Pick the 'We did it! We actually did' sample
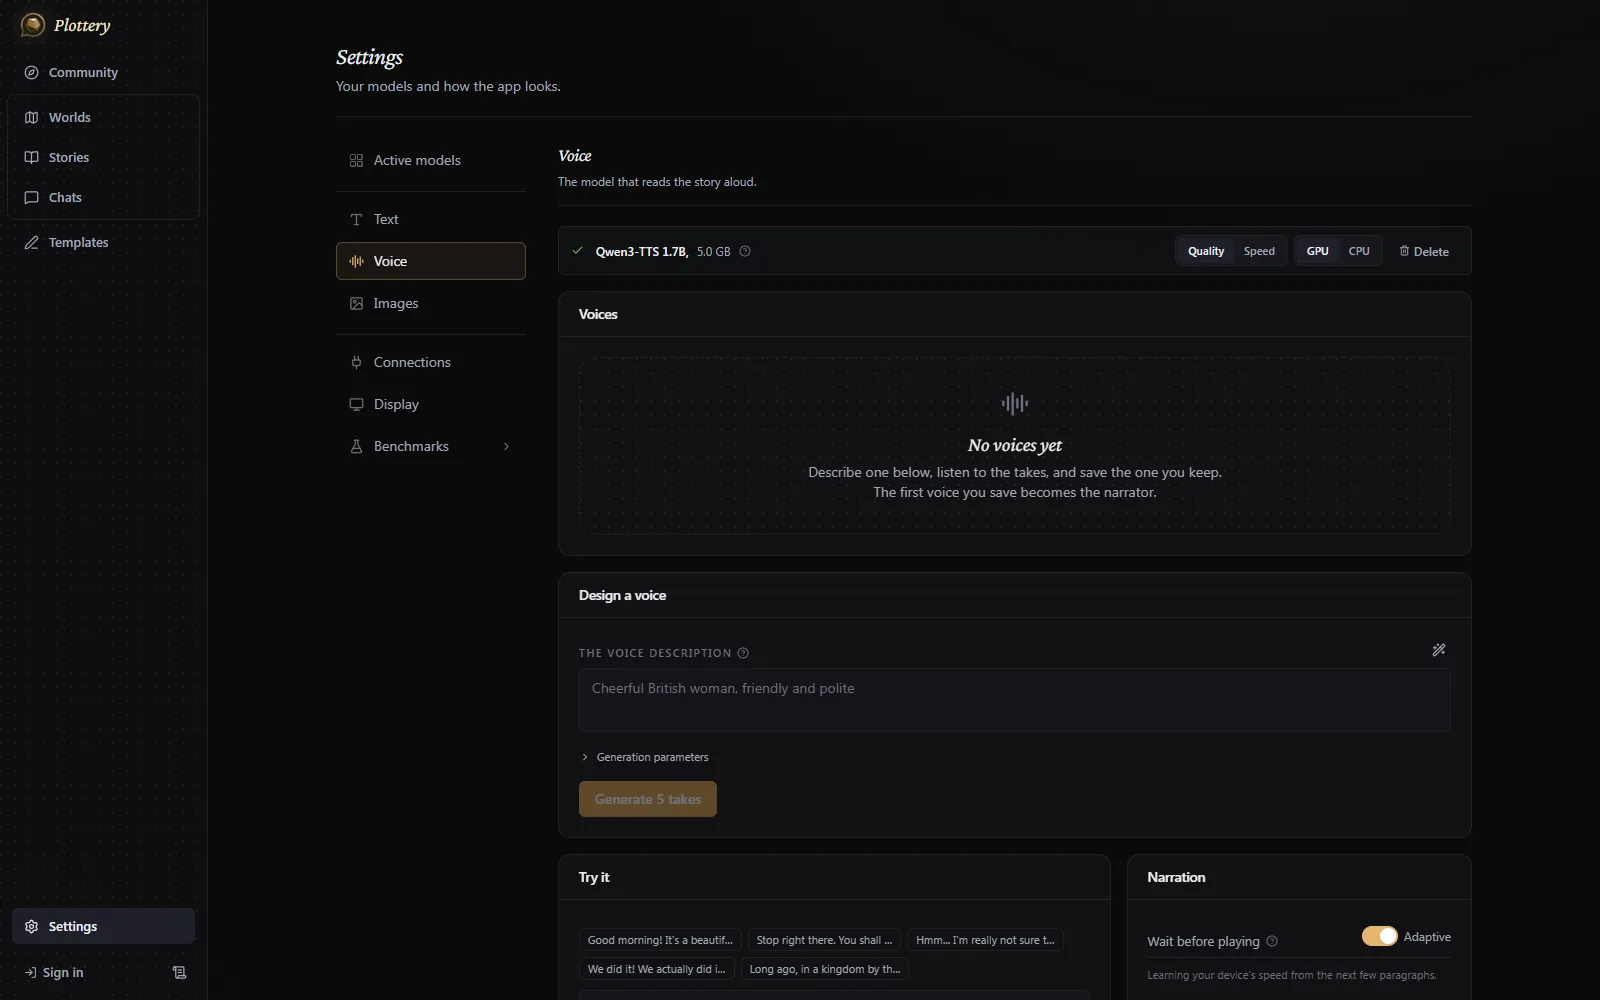 pyautogui.click(x=657, y=969)
